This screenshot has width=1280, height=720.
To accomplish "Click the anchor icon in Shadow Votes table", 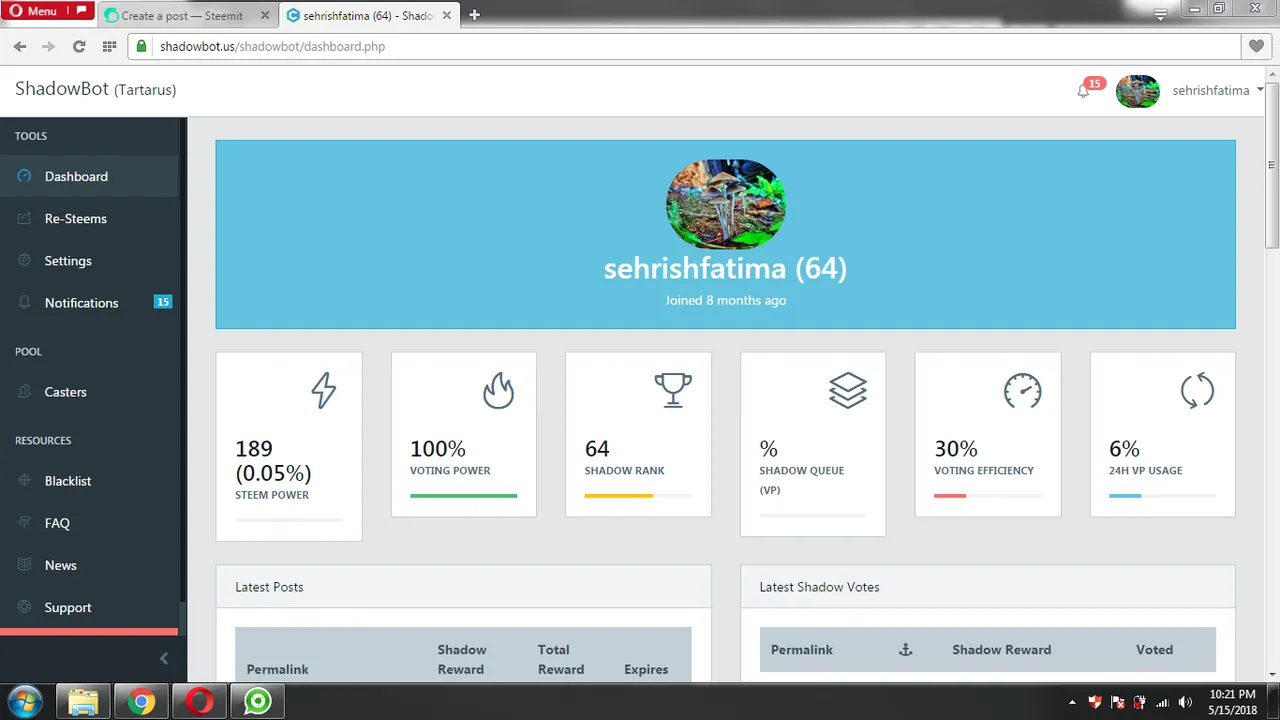I will point(906,650).
